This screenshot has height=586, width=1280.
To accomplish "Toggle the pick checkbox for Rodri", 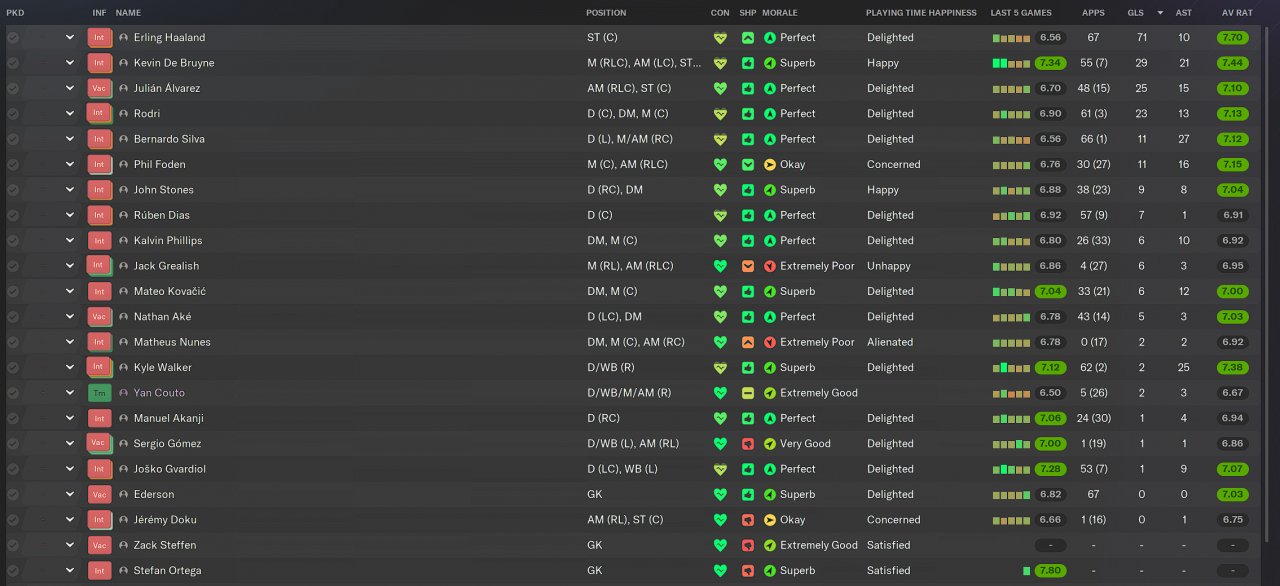I will (x=13, y=114).
